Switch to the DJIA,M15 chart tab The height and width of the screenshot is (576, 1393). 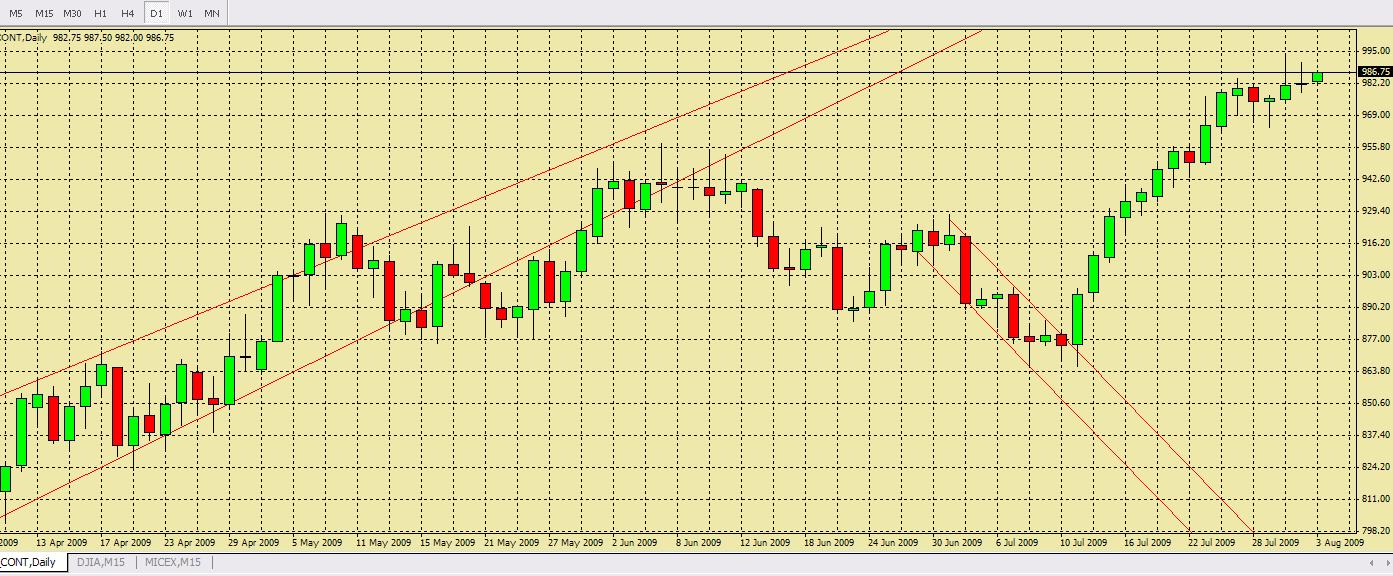click(x=101, y=563)
